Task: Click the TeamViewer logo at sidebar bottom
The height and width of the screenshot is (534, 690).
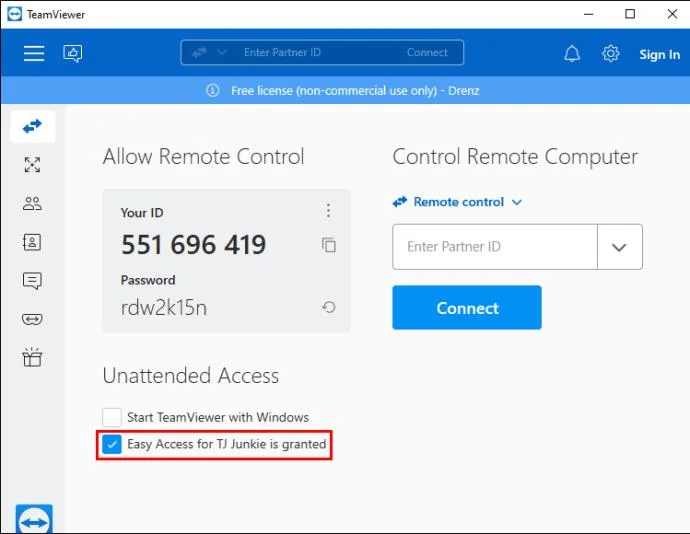Action: (34, 519)
